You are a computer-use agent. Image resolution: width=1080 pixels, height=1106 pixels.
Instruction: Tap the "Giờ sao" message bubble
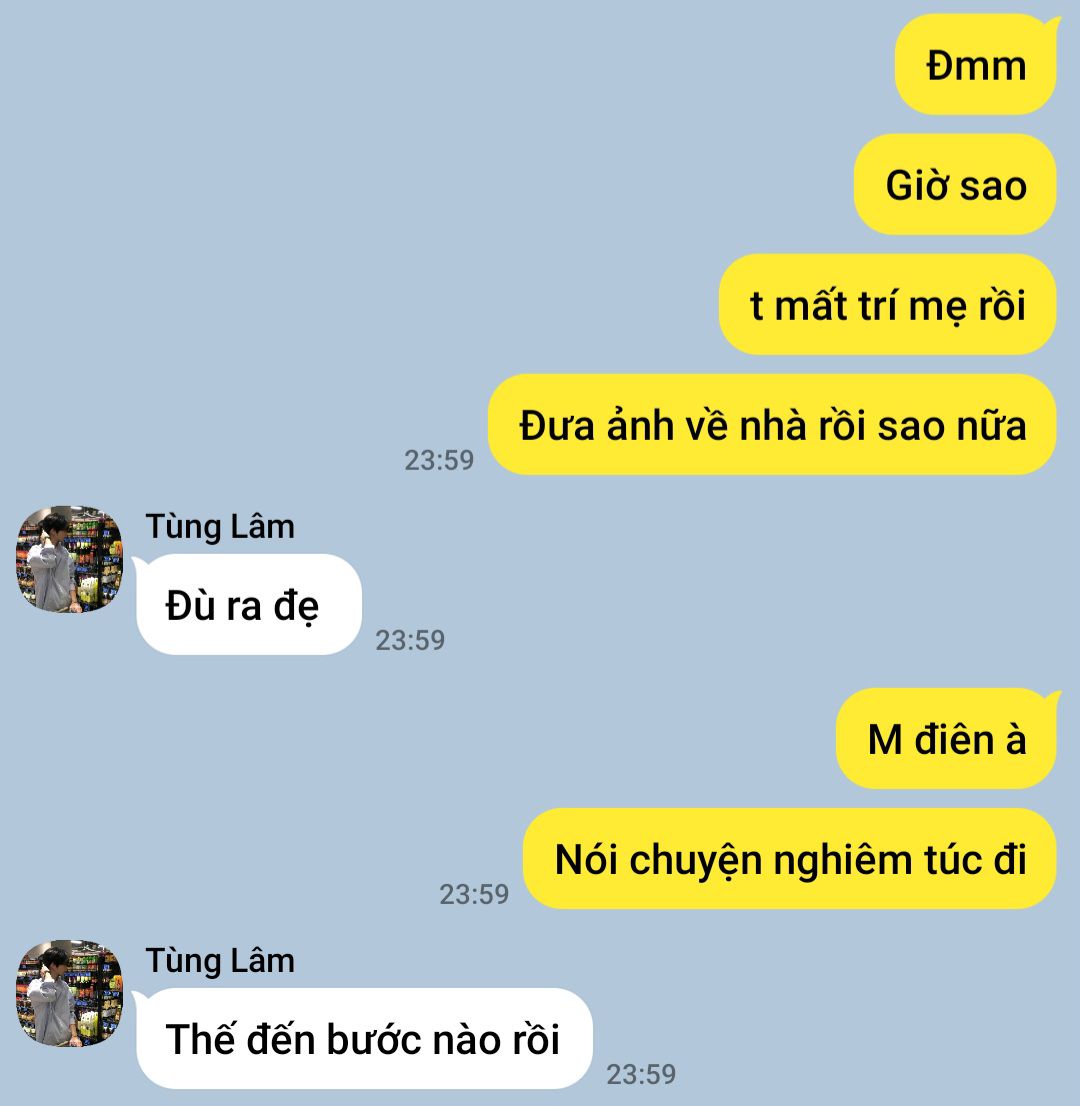955,185
